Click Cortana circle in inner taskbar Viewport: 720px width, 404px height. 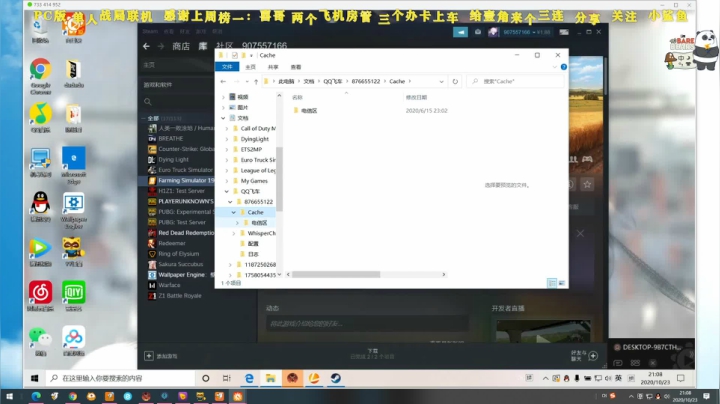point(206,378)
